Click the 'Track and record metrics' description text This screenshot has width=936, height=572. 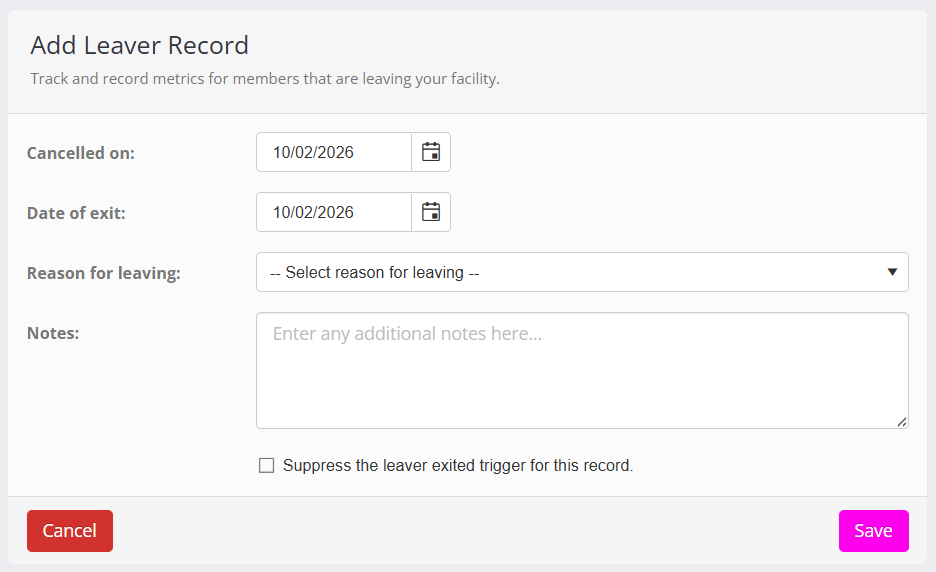pyautogui.click(x=264, y=78)
